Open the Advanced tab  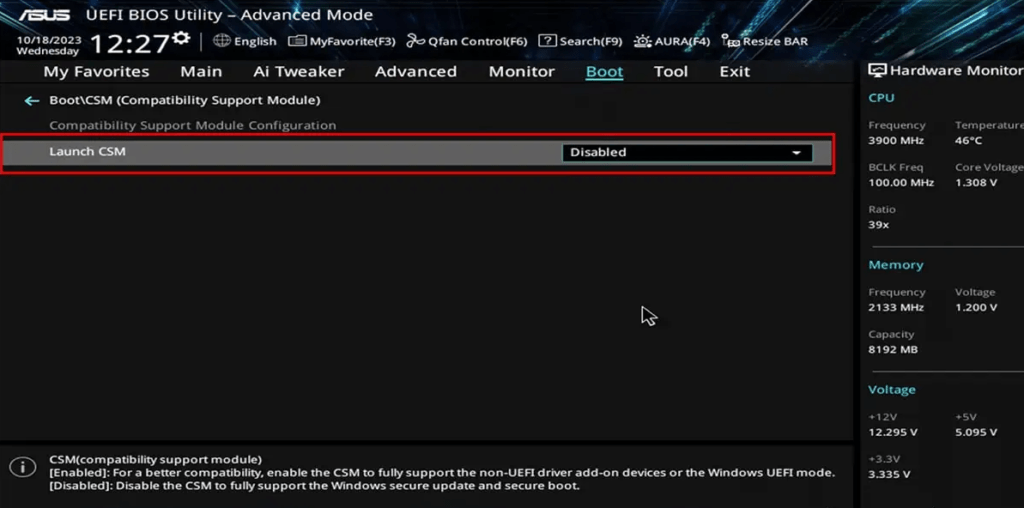point(415,72)
